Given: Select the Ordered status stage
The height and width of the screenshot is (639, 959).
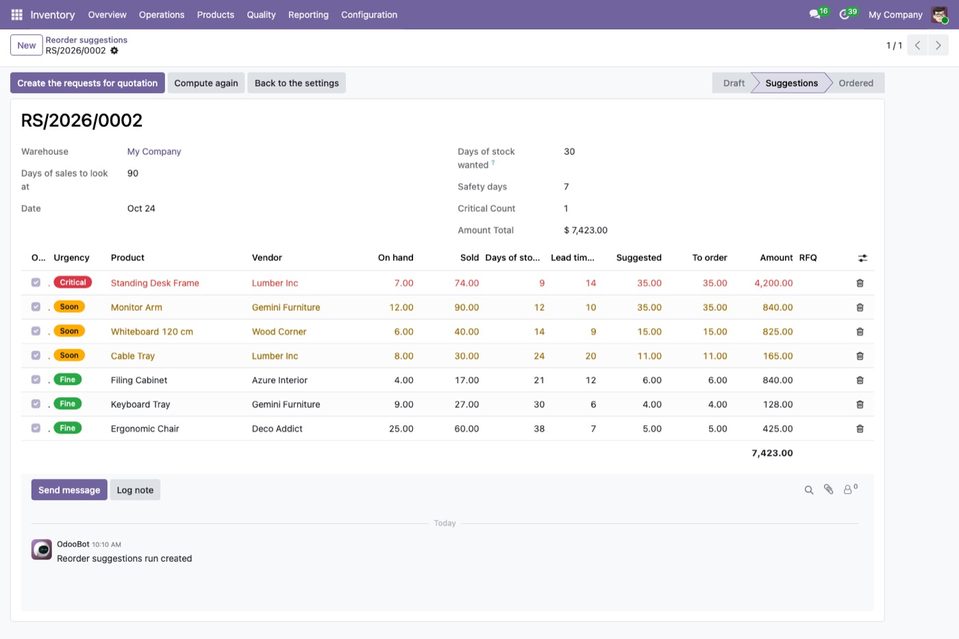Looking at the screenshot, I should tap(856, 83).
